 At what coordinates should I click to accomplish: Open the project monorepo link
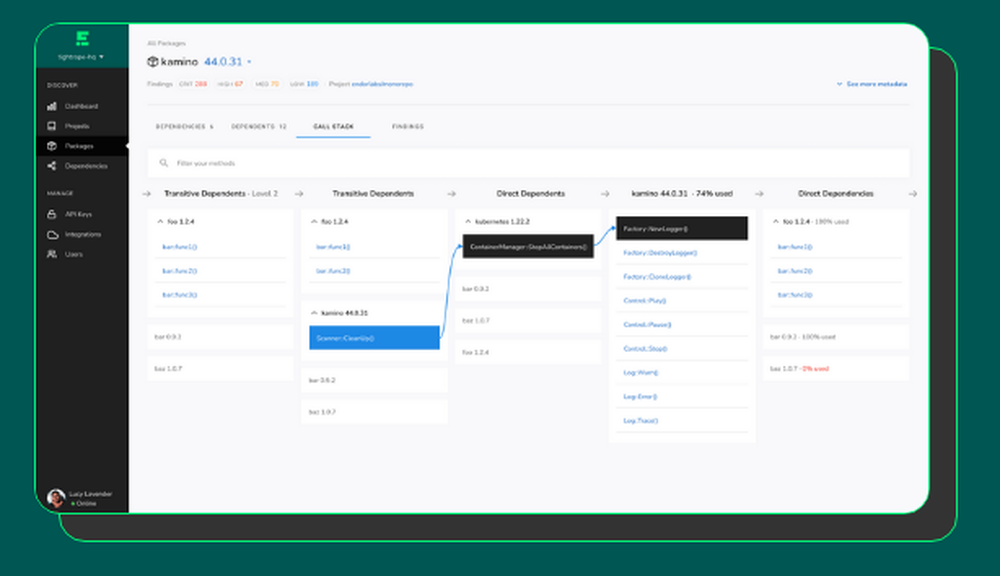pos(382,84)
